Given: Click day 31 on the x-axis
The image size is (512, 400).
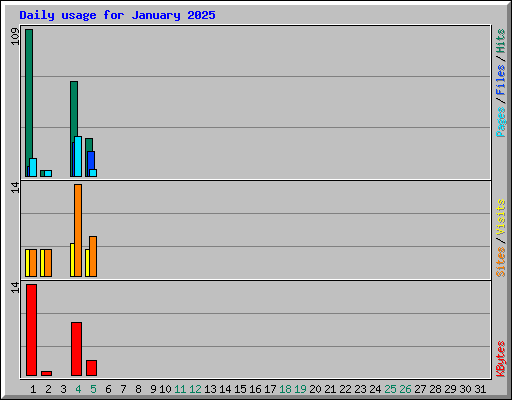Looking at the screenshot, I should pyautogui.click(x=480, y=389).
